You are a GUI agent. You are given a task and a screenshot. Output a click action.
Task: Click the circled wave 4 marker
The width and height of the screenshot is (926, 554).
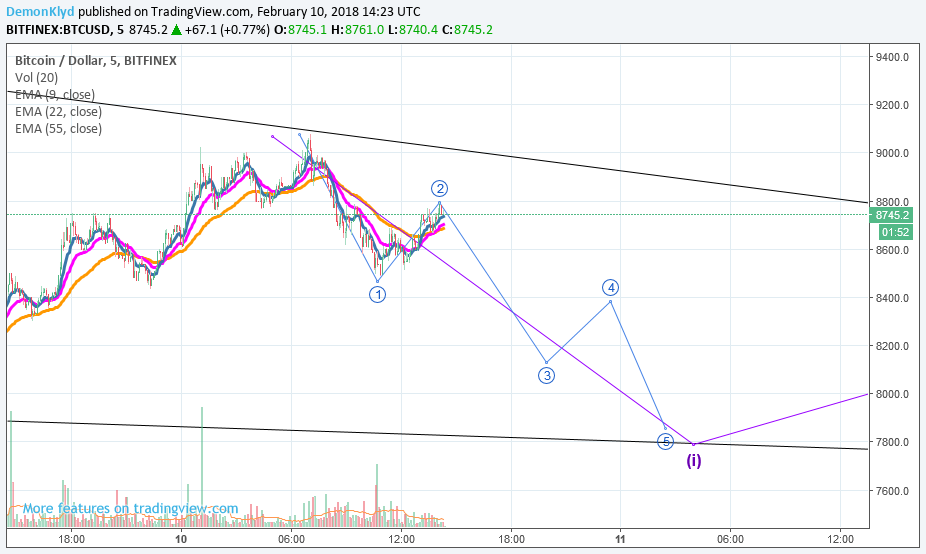[610, 288]
